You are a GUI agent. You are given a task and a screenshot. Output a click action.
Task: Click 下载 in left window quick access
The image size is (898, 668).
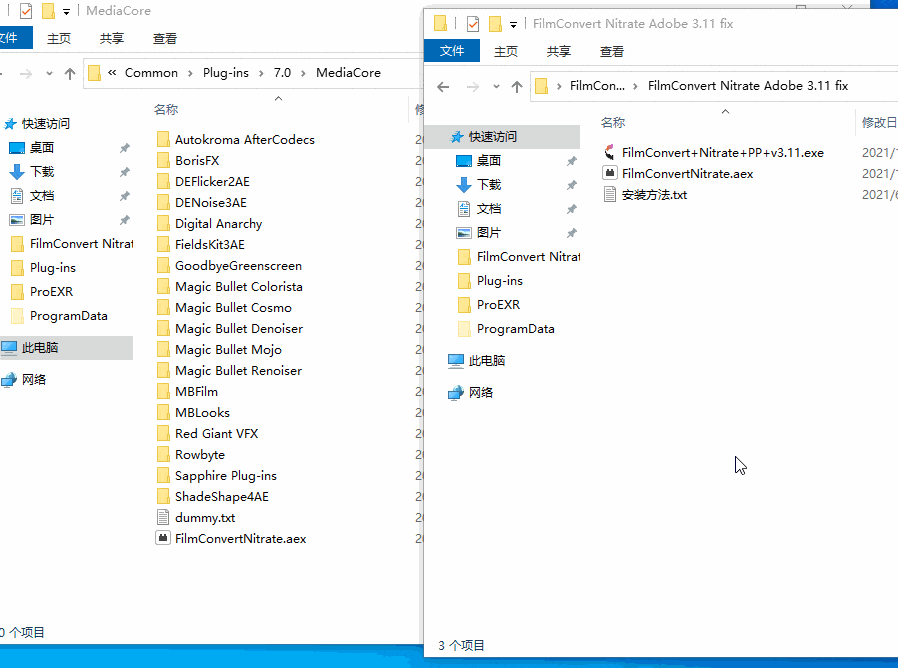pos(41,172)
